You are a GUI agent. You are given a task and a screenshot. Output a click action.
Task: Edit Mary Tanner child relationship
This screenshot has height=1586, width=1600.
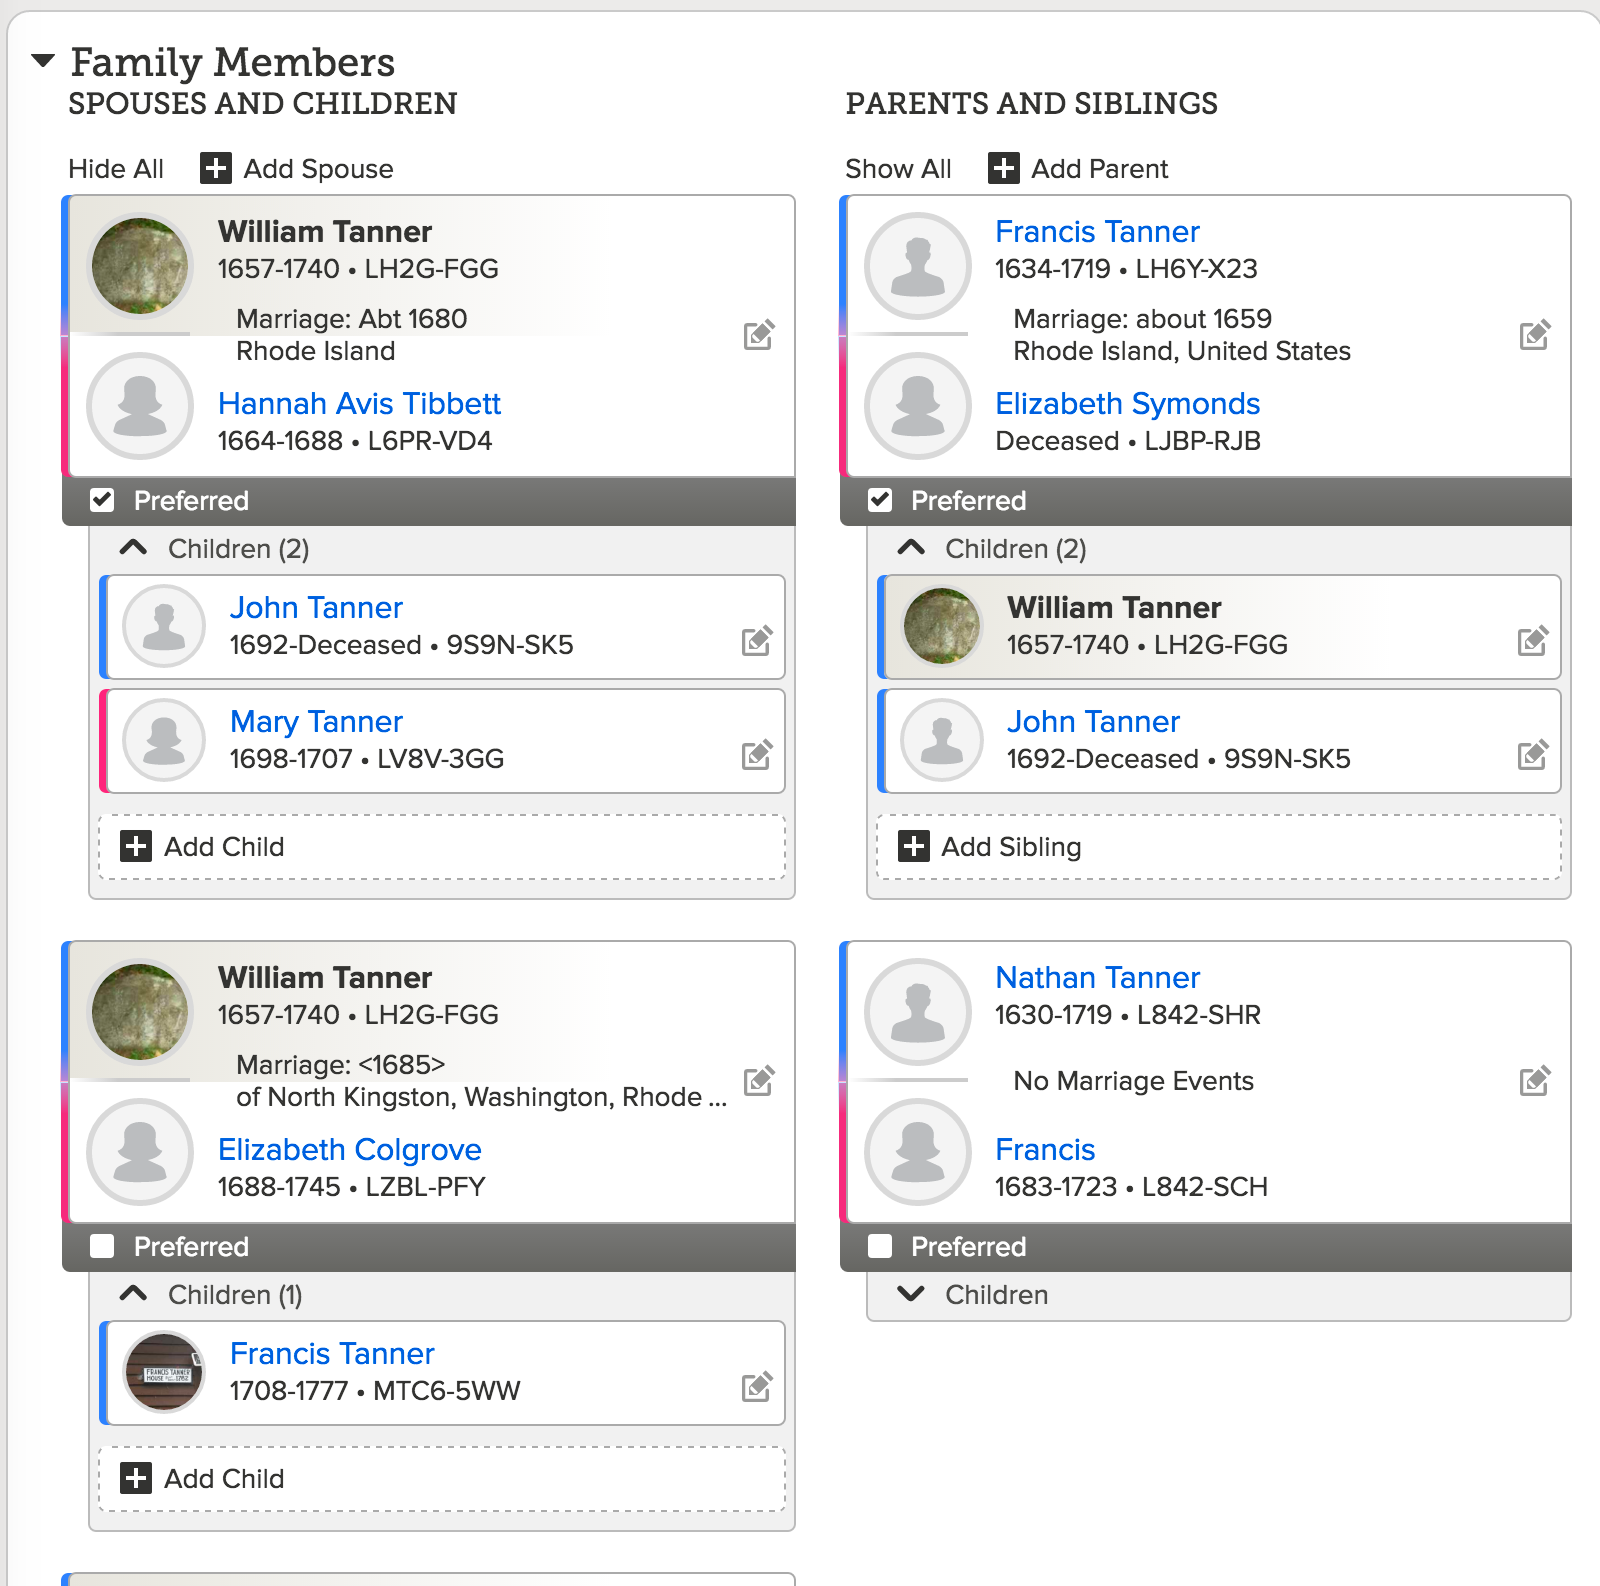tap(756, 755)
